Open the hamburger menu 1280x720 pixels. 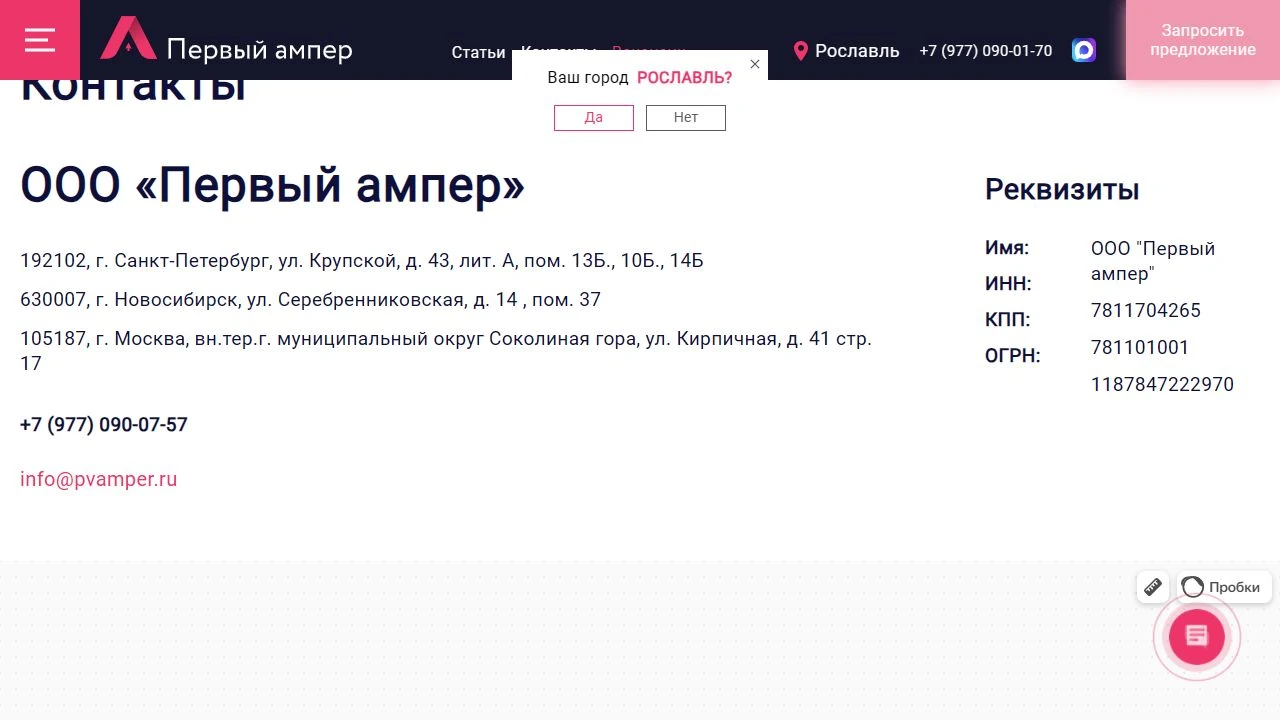pos(40,40)
